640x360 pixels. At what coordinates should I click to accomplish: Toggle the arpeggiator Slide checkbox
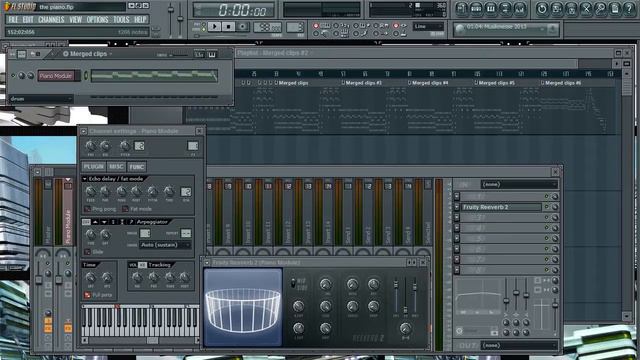[x=87, y=252]
